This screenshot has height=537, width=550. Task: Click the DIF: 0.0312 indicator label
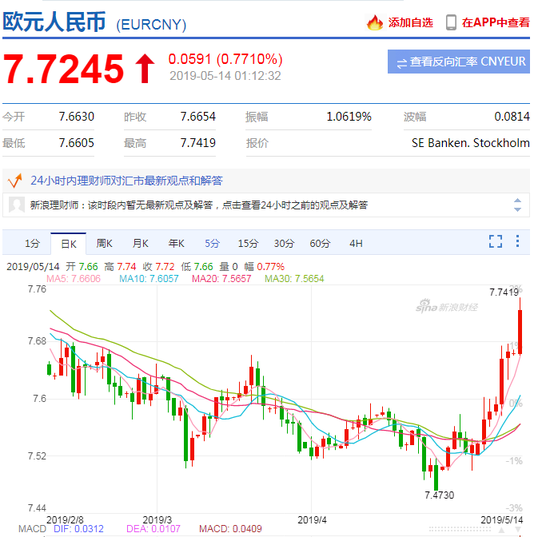78,529
